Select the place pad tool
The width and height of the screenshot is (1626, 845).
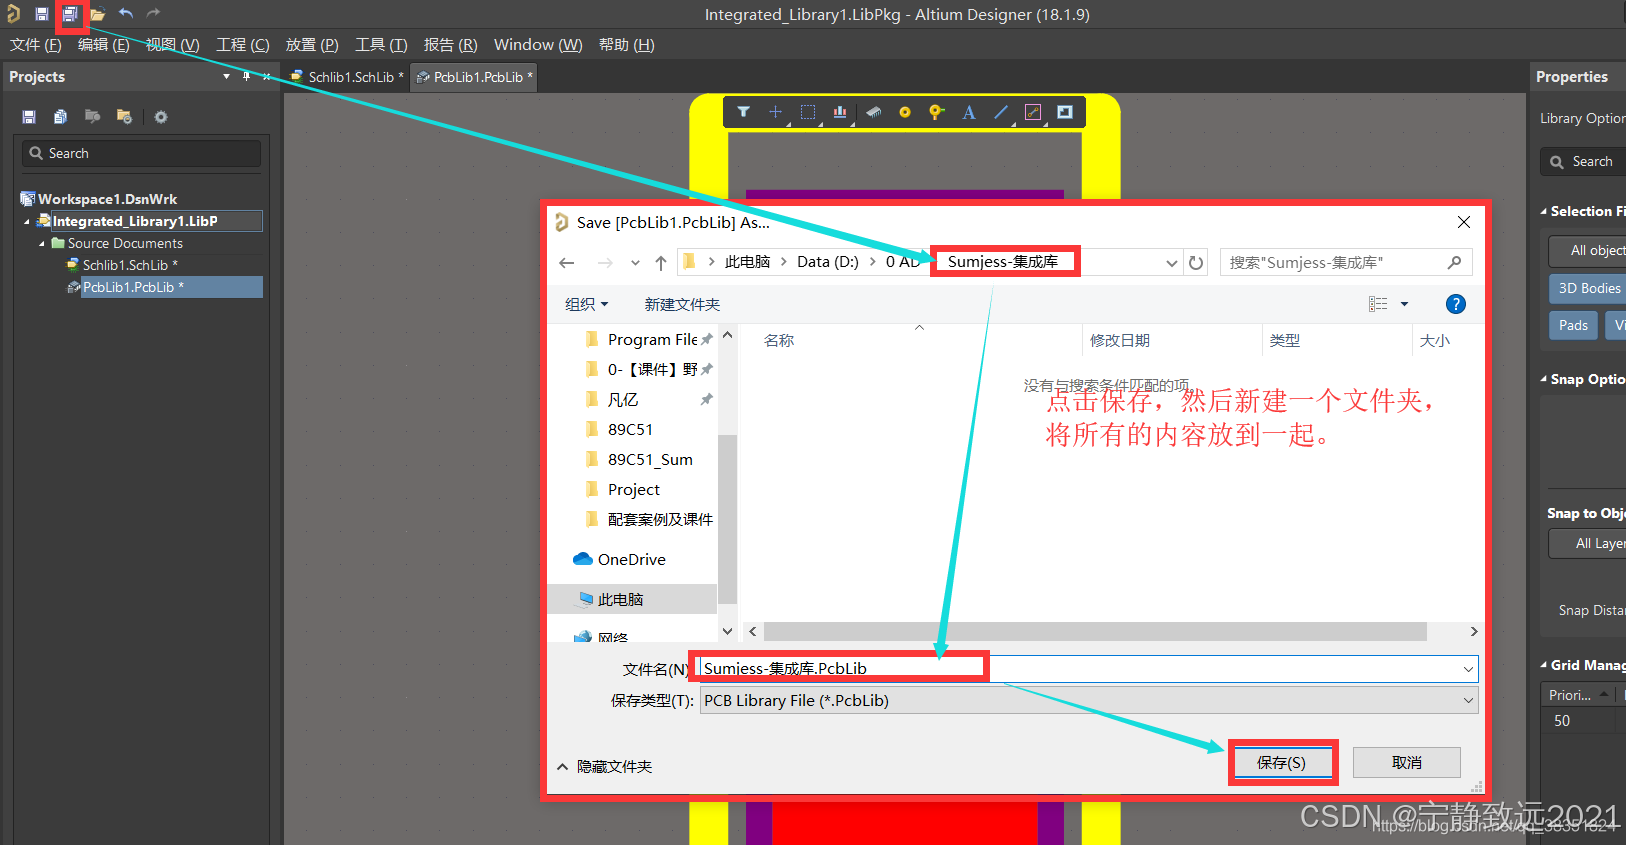pos(905,112)
